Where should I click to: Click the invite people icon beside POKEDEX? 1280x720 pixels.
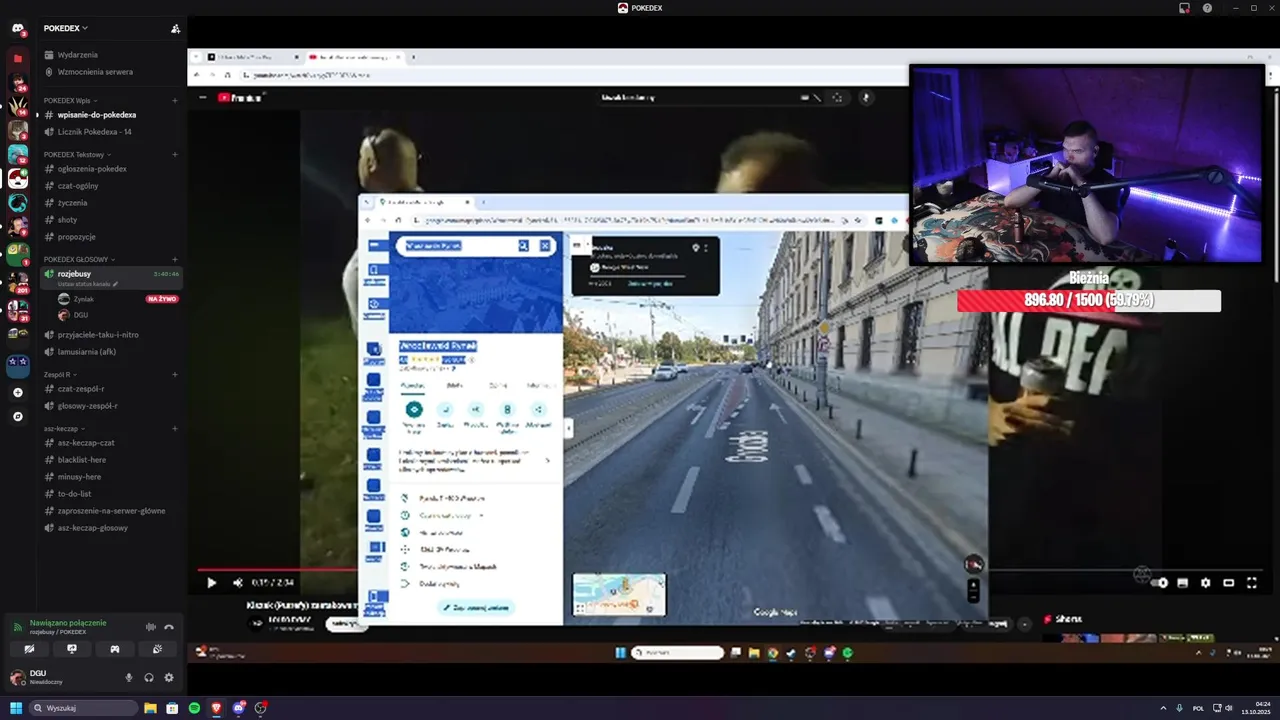(x=176, y=28)
